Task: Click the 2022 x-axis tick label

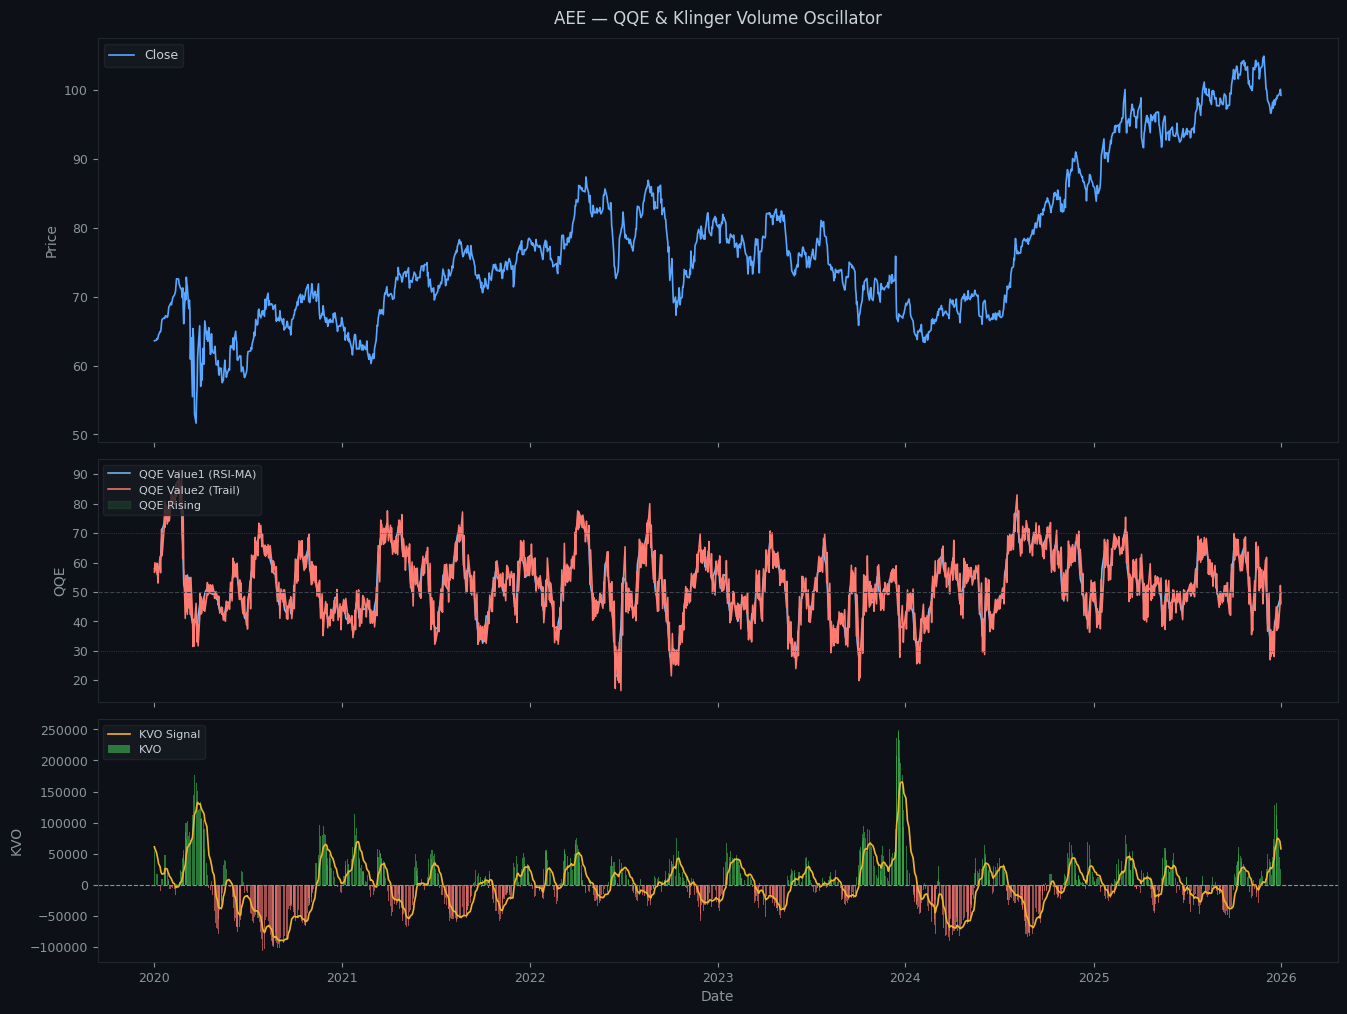Action: 530,977
